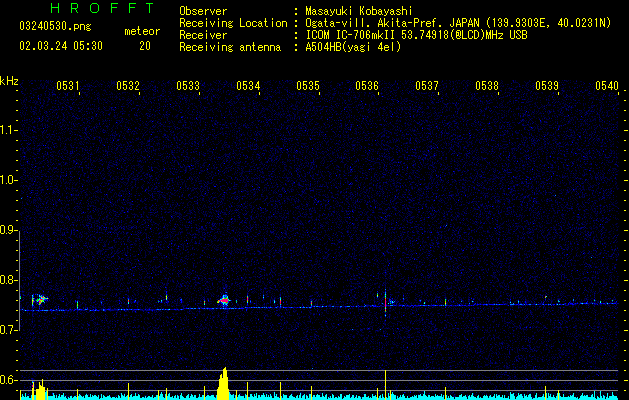Click the meteor echo burst before 0531
Screen dimensions: 629x400
click(x=40, y=299)
